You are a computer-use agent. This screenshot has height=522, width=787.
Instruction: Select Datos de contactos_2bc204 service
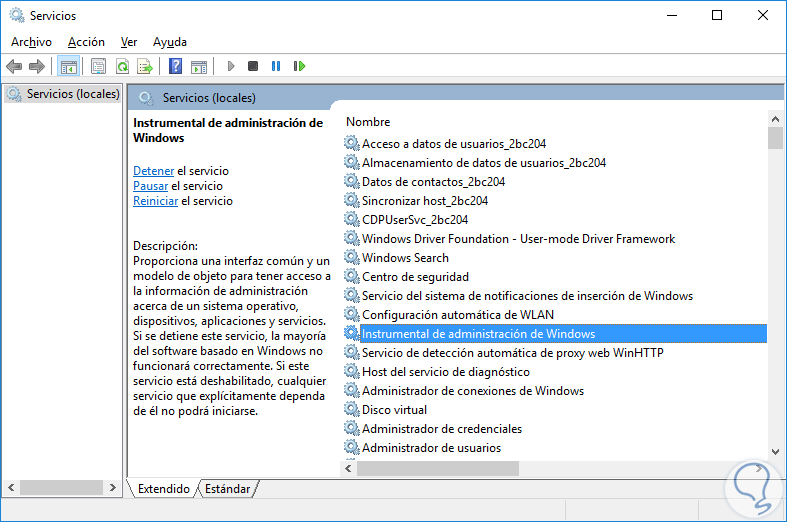434,182
